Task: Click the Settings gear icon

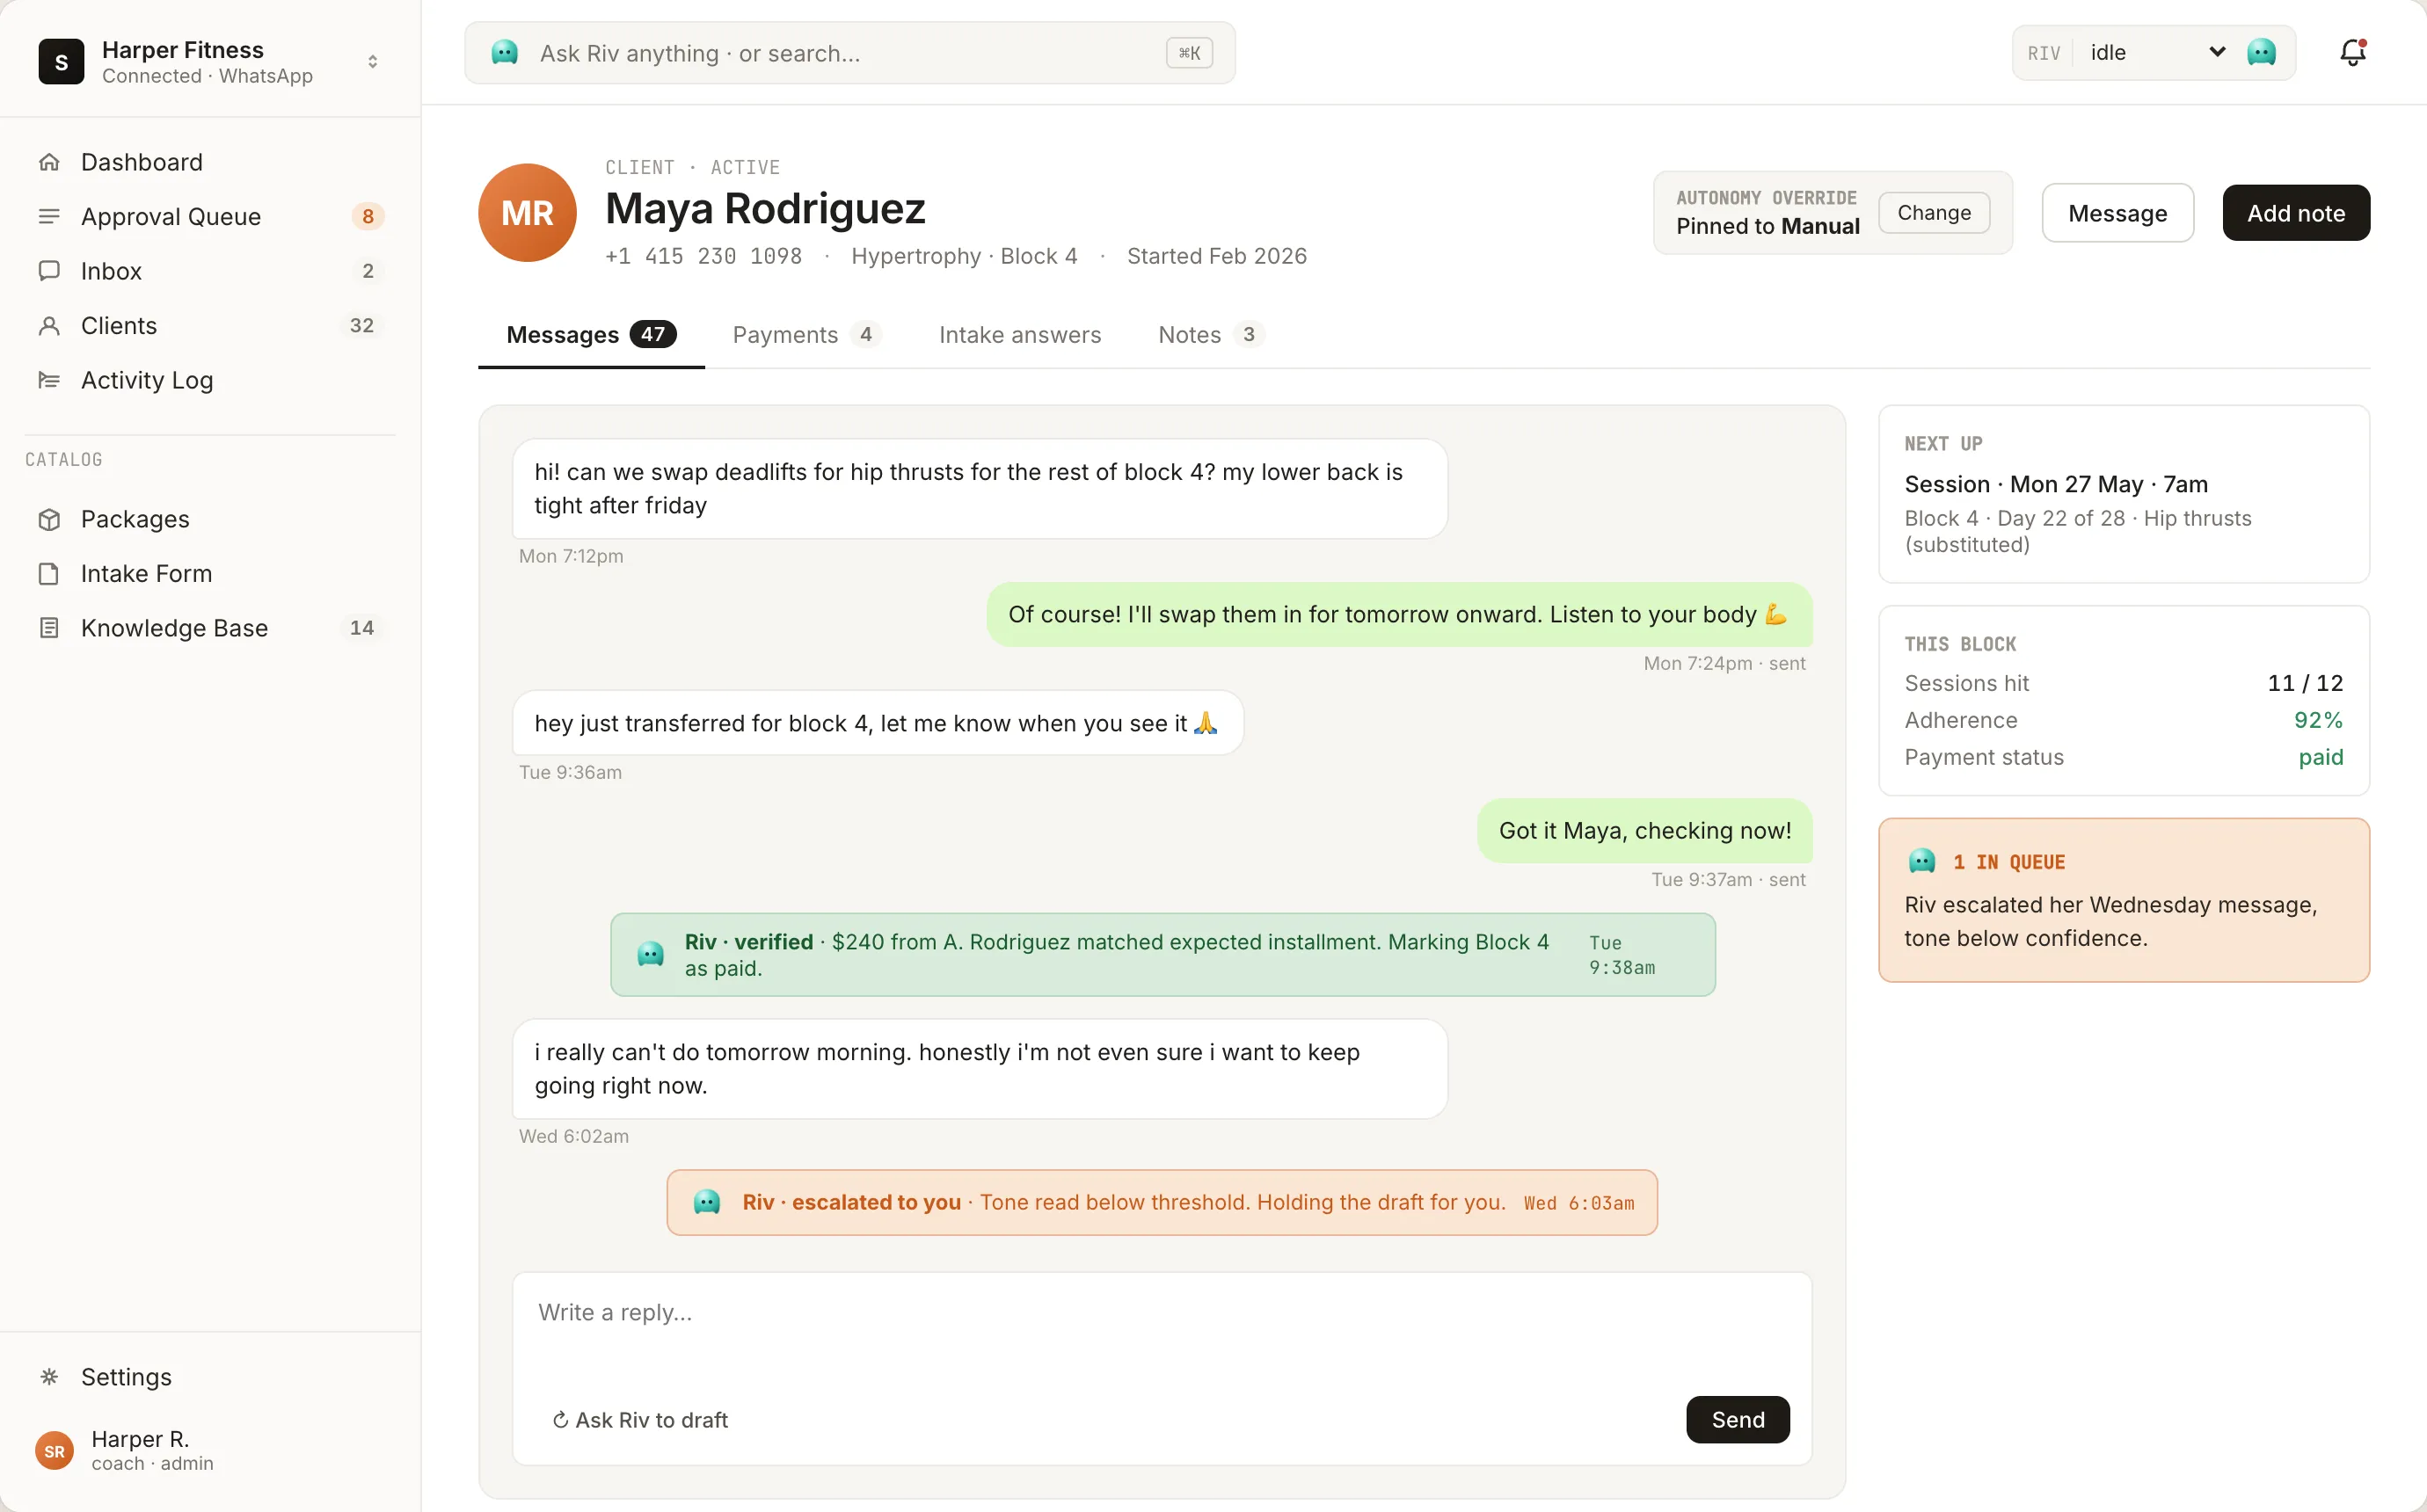Action: [x=49, y=1377]
